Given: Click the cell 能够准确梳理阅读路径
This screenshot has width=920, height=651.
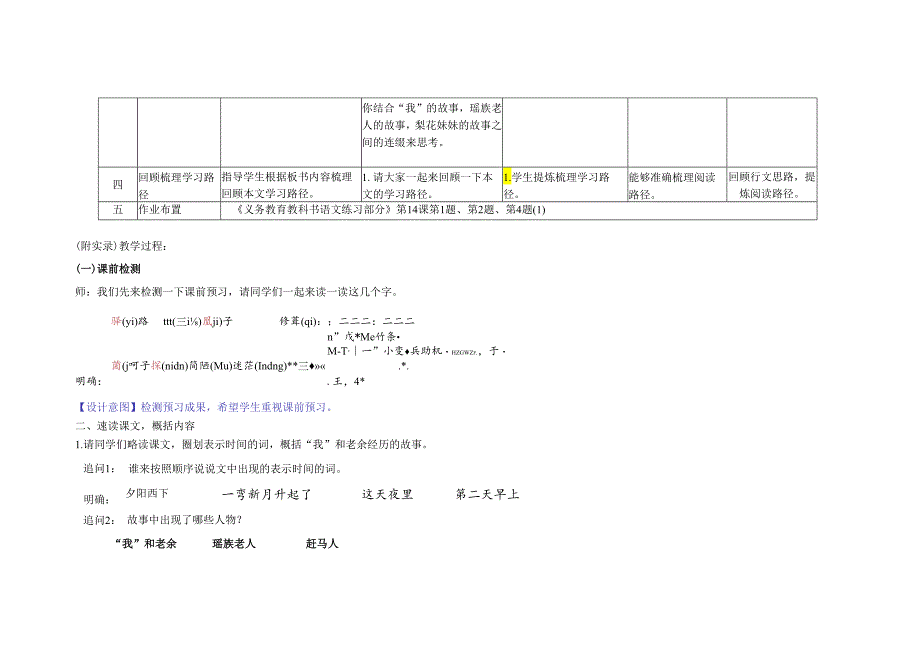Looking at the screenshot, I should 668,181.
